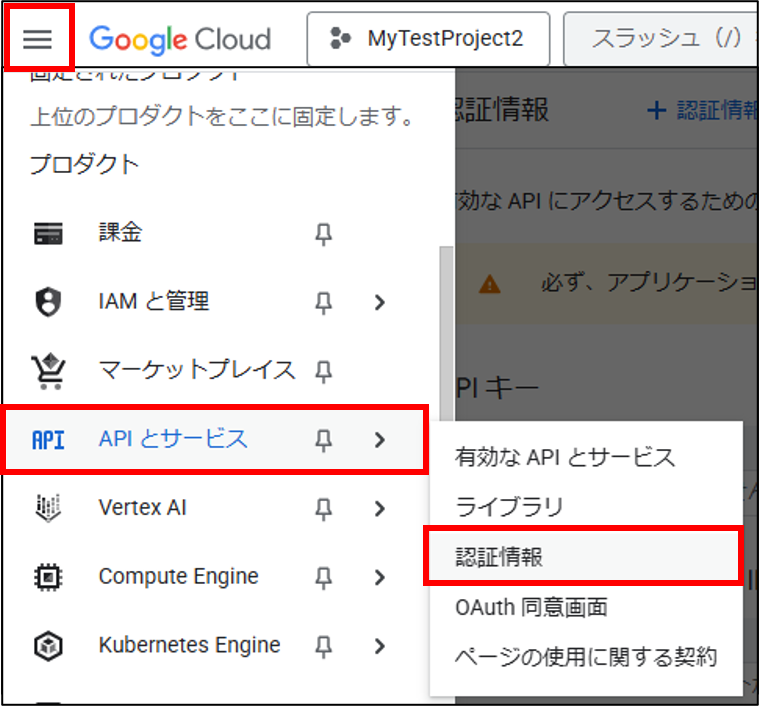Click the 課金 billing icon
This screenshot has width=759, height=706.
pos(48,233)
